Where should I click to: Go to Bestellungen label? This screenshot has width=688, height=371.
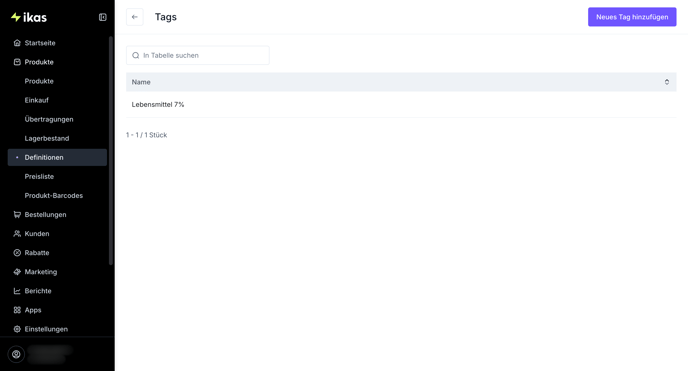tap(46, 214)
